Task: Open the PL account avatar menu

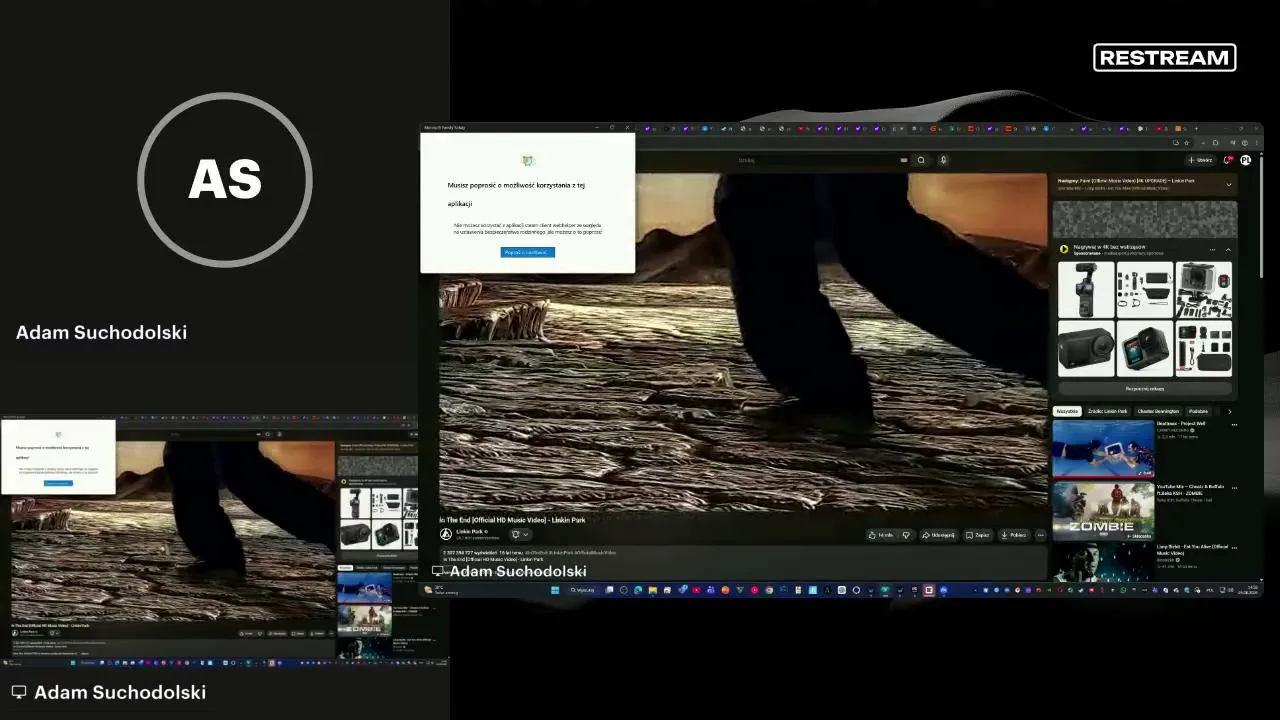Action: [x=1246, y=160]
